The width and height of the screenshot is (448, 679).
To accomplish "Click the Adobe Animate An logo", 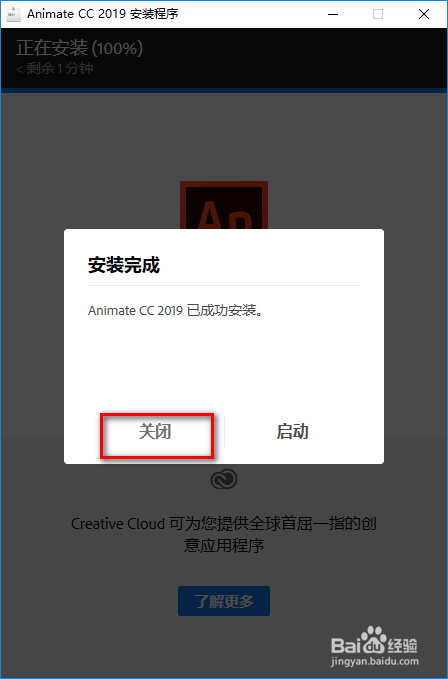I will (224, 205).
